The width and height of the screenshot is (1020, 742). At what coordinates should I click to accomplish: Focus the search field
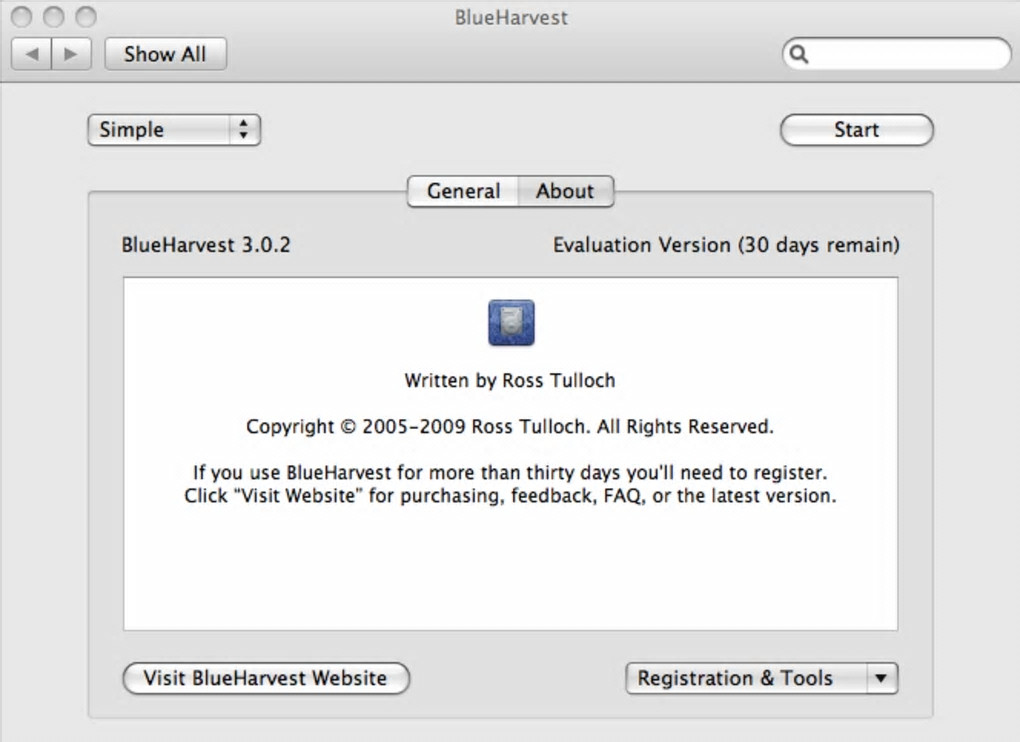pyautogui.click(x=896, y=54)
